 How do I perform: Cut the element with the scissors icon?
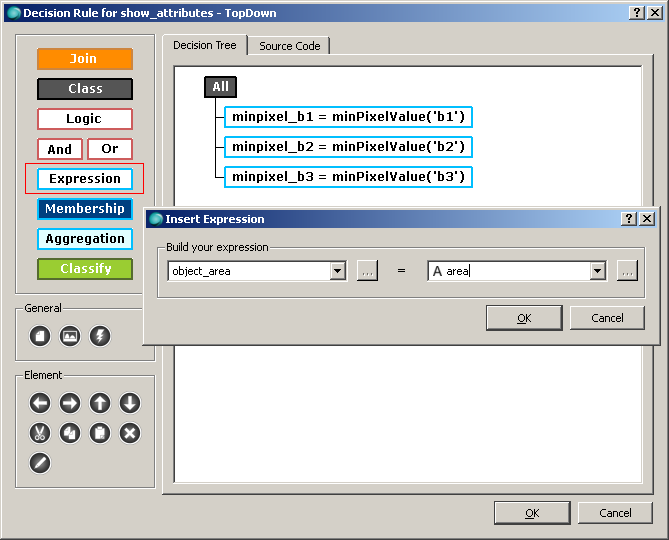[x=40, y=433]
